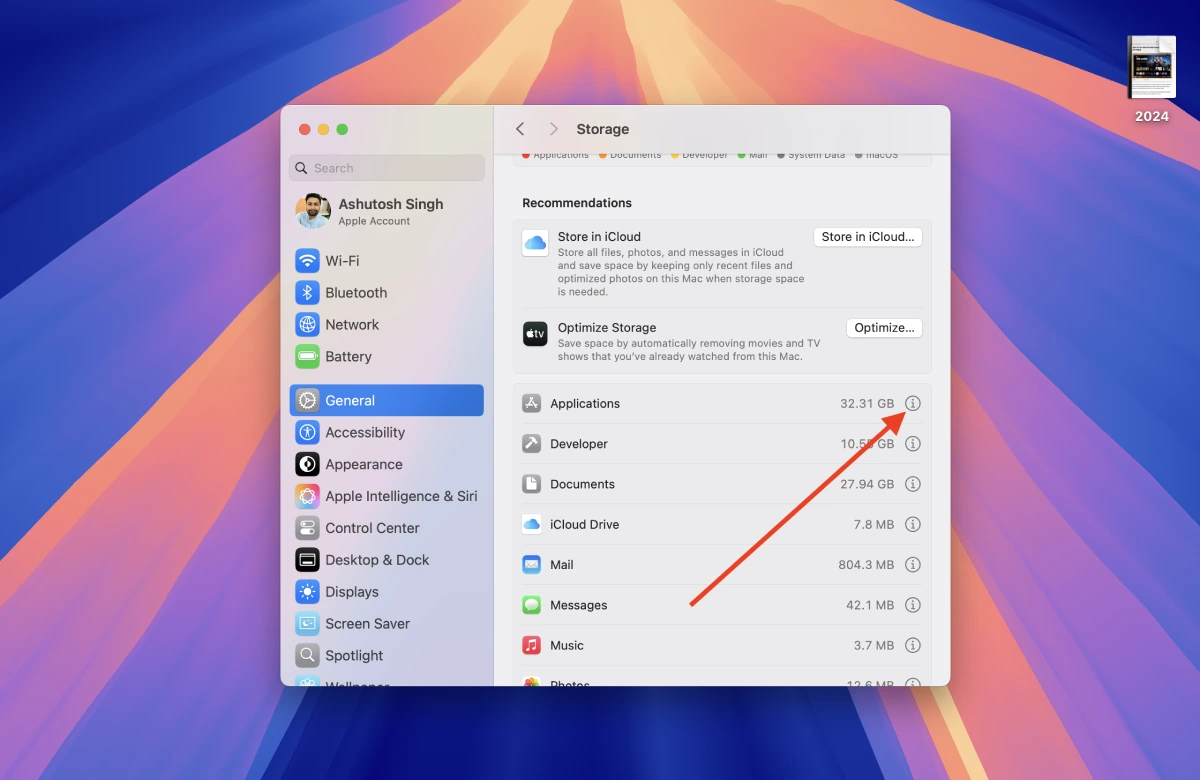Open Desktop & Dock settings
Viewport: 1200px width, 780px height.
pos(387,560)
